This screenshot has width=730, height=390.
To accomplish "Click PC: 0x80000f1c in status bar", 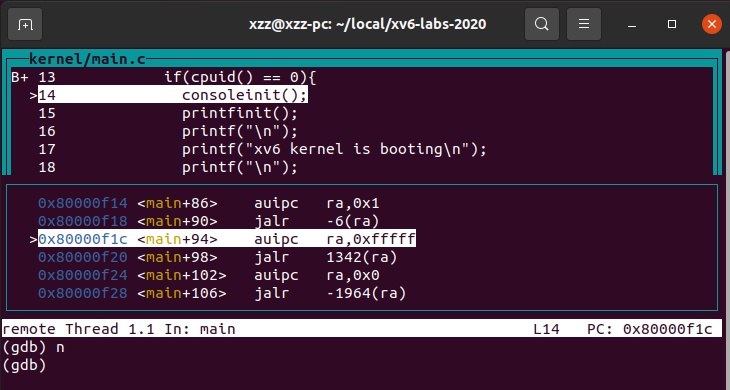I will tap(650, 329).
